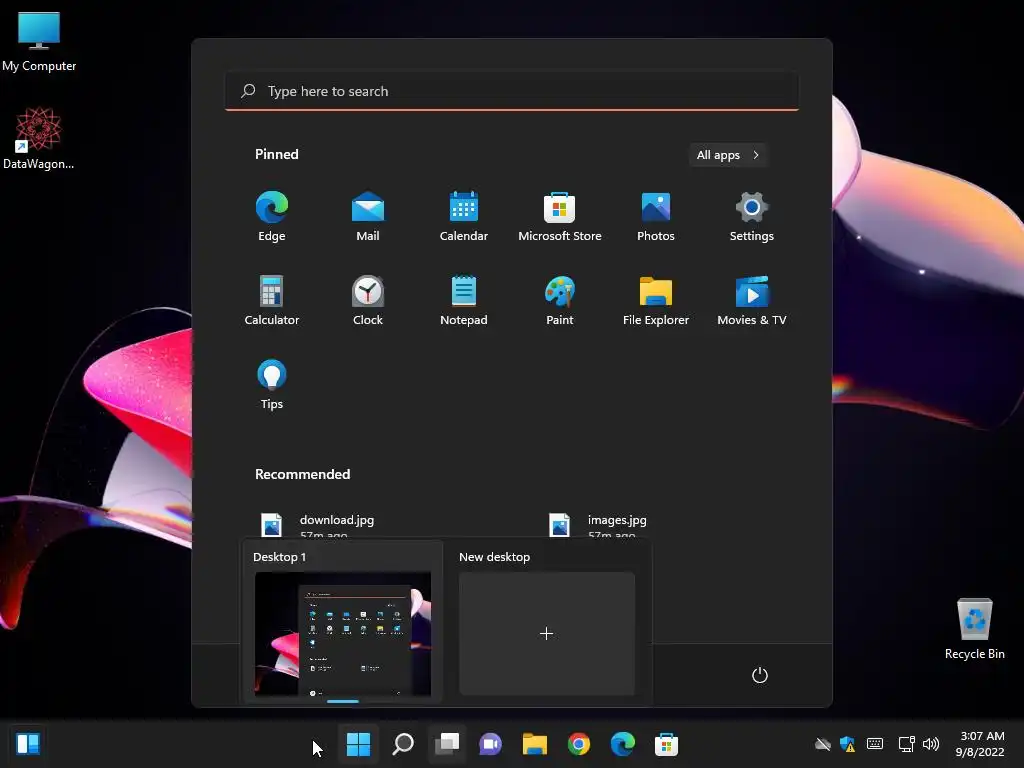Open Microsoft Store from pinned apps
Image resolution: width=1024 pixels, height=768 pixels.
(560, 216)
